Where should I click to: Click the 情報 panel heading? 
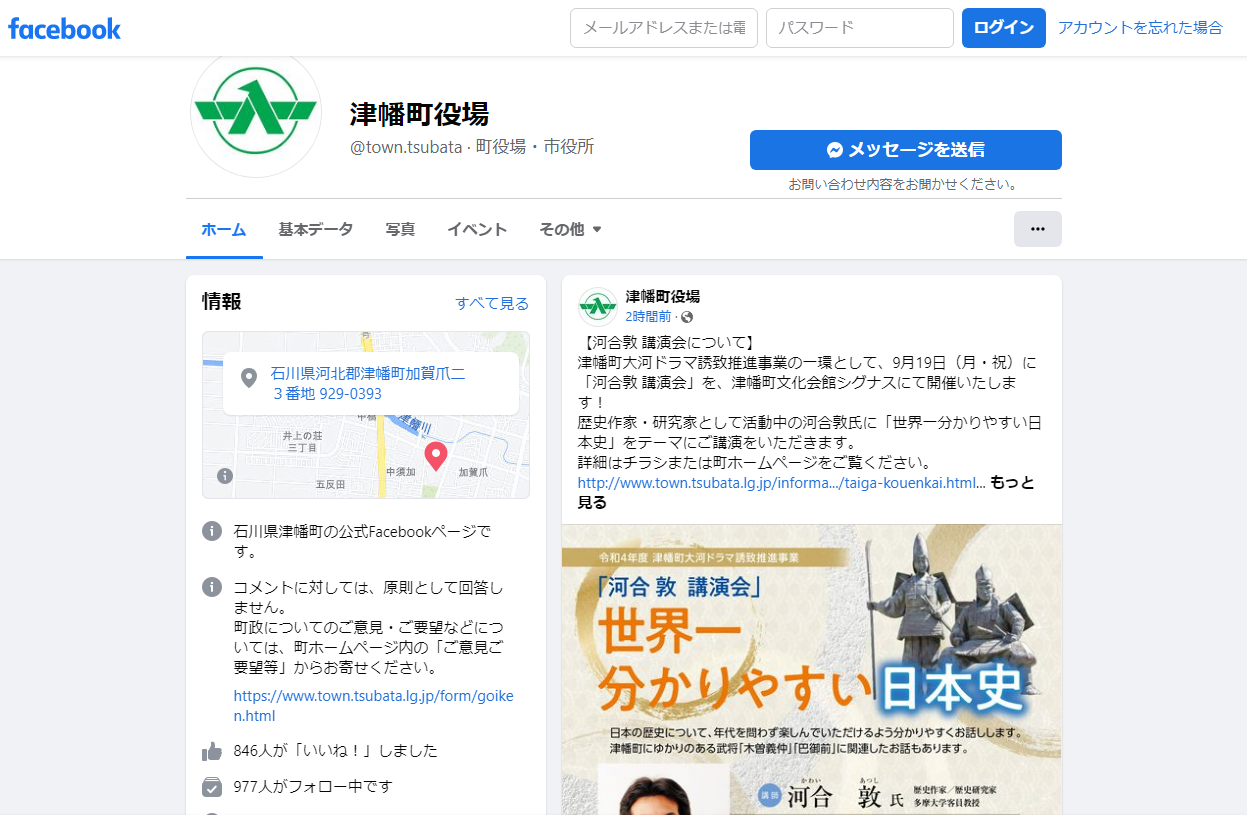tap(222, 302)
